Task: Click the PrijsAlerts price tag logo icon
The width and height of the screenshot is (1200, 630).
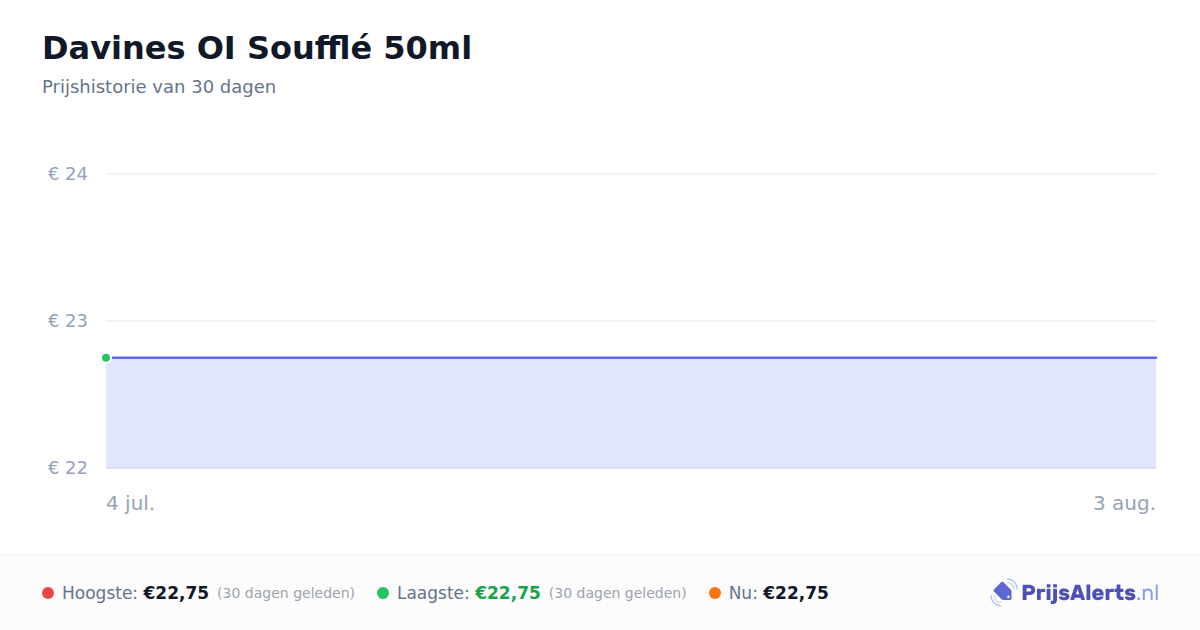Action: tap(1003, 593)
